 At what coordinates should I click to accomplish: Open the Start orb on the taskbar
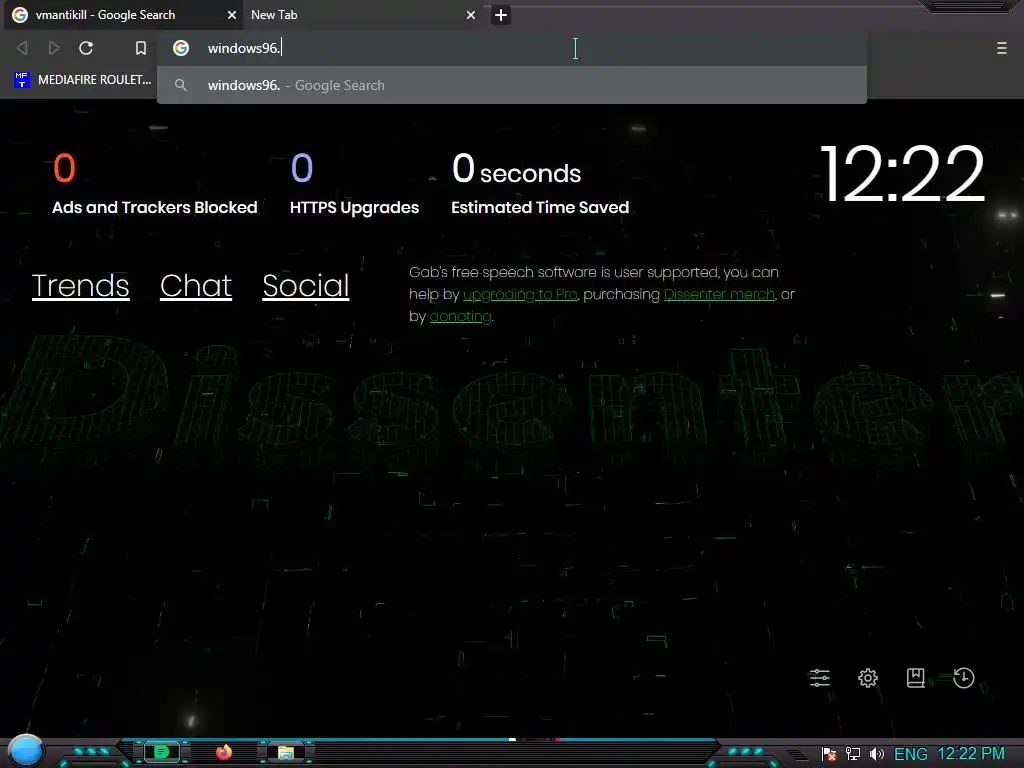tap(26, 750)
